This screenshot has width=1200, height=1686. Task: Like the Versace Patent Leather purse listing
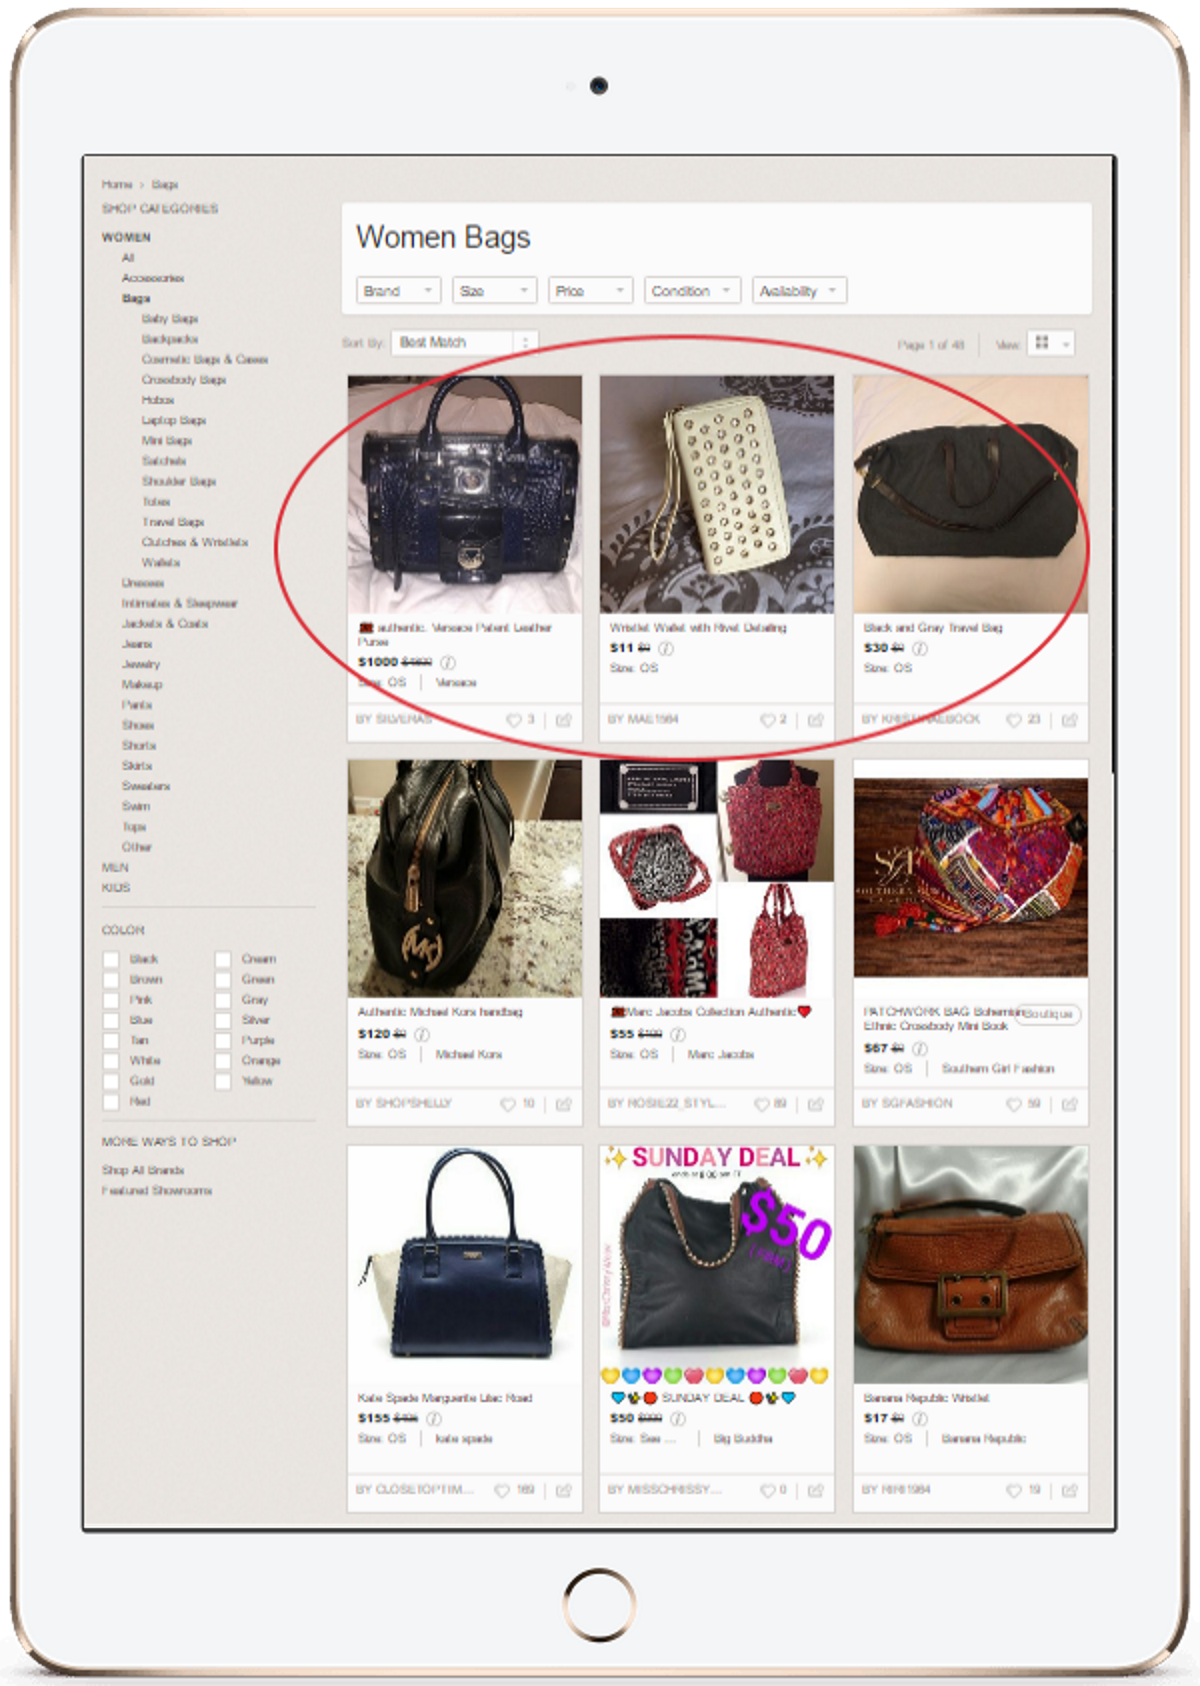pyautogui.click(x=514, y=720)
